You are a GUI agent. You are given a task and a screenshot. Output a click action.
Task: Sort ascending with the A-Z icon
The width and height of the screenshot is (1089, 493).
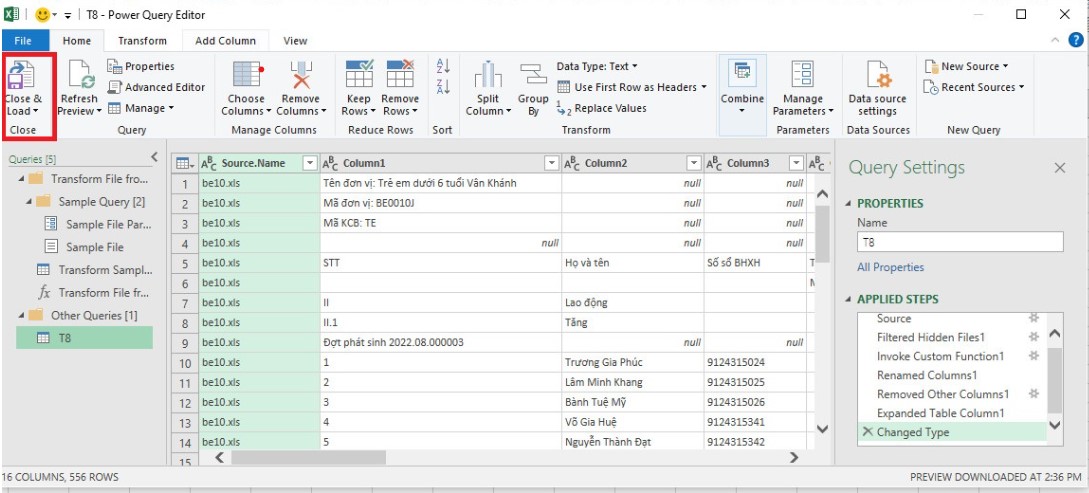tap(443, 66)
